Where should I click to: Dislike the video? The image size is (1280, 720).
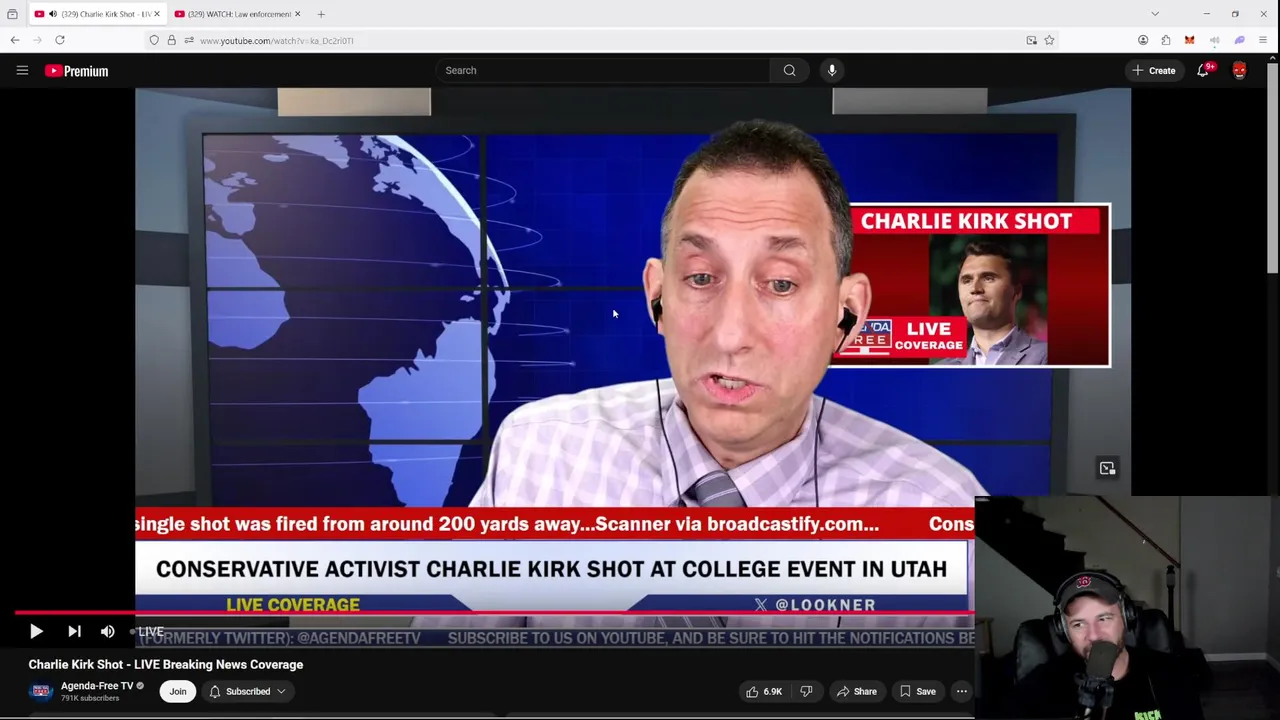[x=806, y=691]
